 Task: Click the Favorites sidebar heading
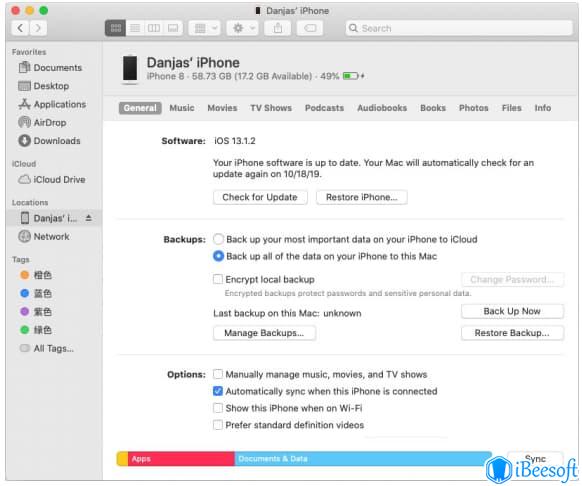[x=29, y=52]
